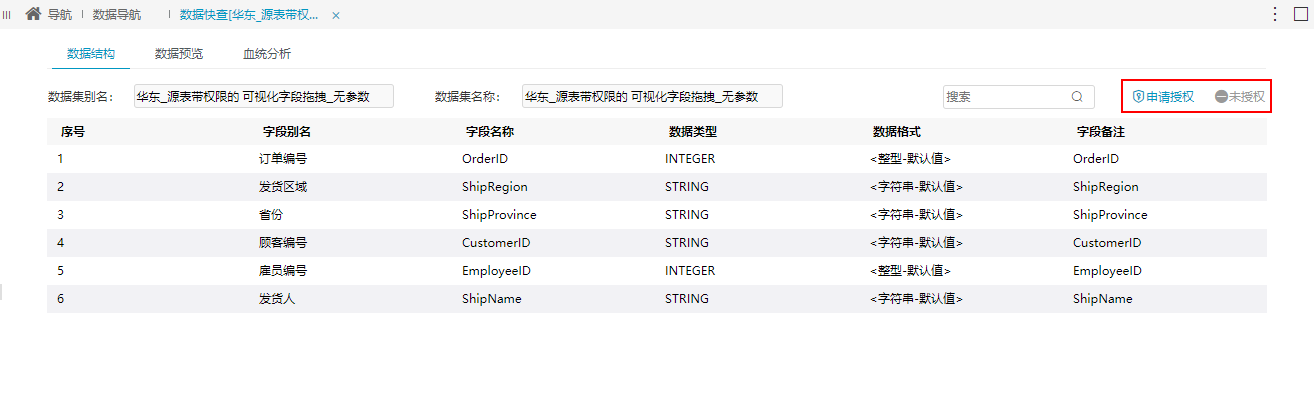Select the OrderID row
This screenshot has height=396, width=1314.
657,159
